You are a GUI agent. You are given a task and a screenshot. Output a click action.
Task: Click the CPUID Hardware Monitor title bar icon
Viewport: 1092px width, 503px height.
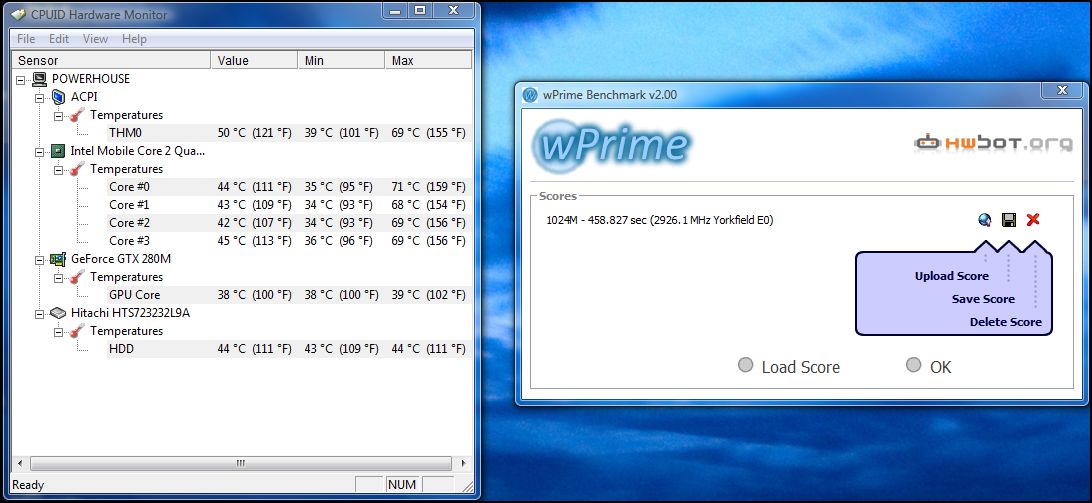point(18,14)
